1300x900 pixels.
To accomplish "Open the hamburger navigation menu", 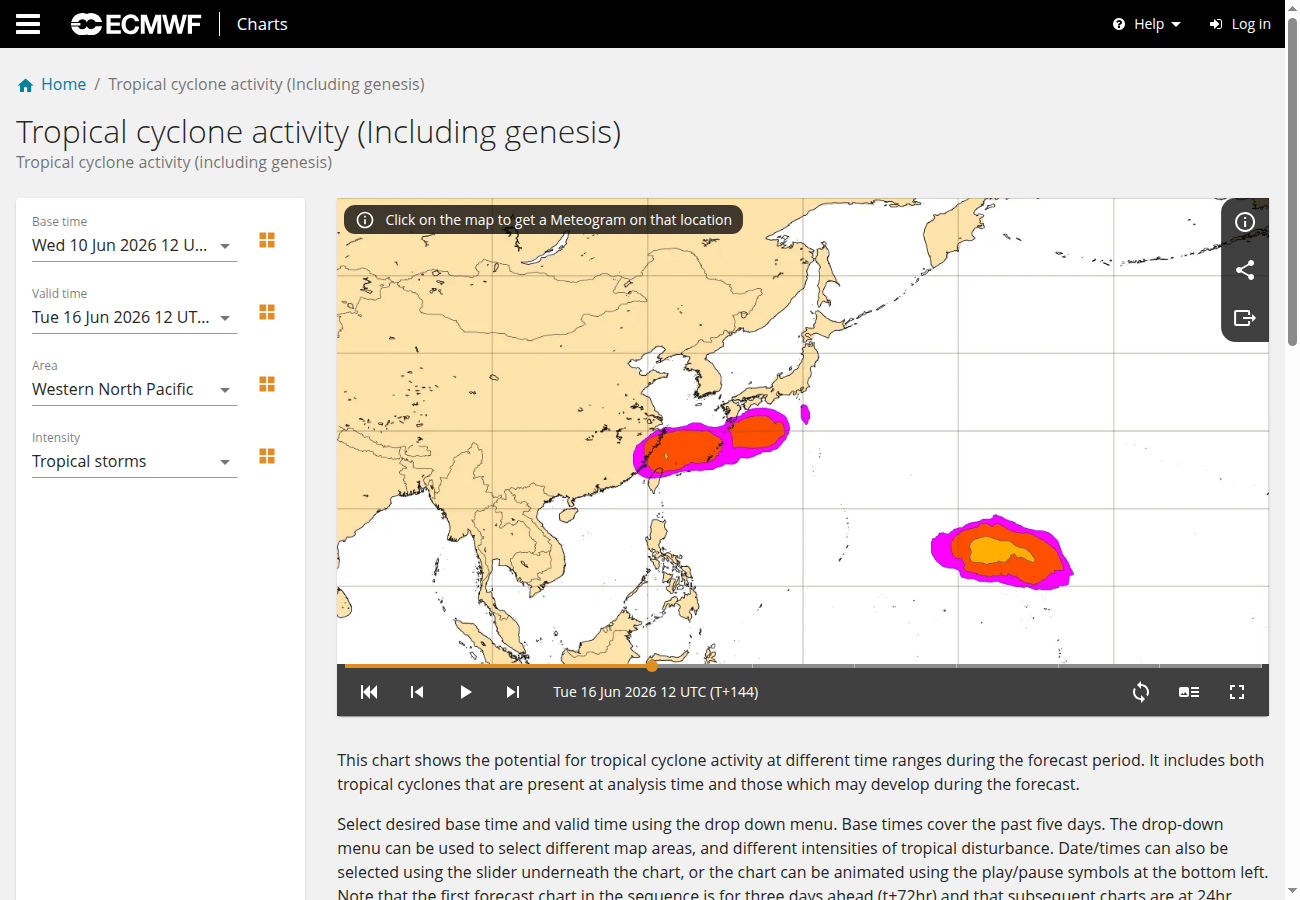I will (28, 24).
